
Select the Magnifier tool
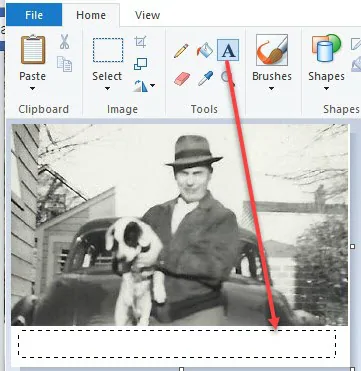[x=227, y=79]
